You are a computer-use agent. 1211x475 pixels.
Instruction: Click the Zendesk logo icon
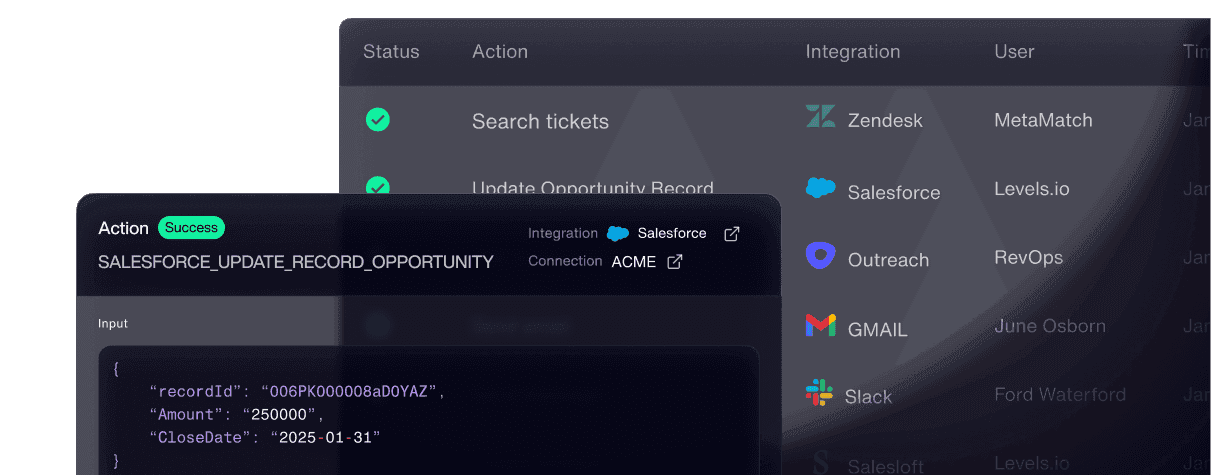pyautogui.click(x=820, y=118)
